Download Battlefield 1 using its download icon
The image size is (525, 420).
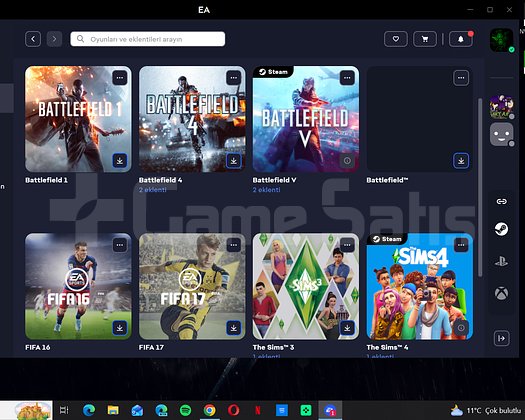[x=120, y=161]
